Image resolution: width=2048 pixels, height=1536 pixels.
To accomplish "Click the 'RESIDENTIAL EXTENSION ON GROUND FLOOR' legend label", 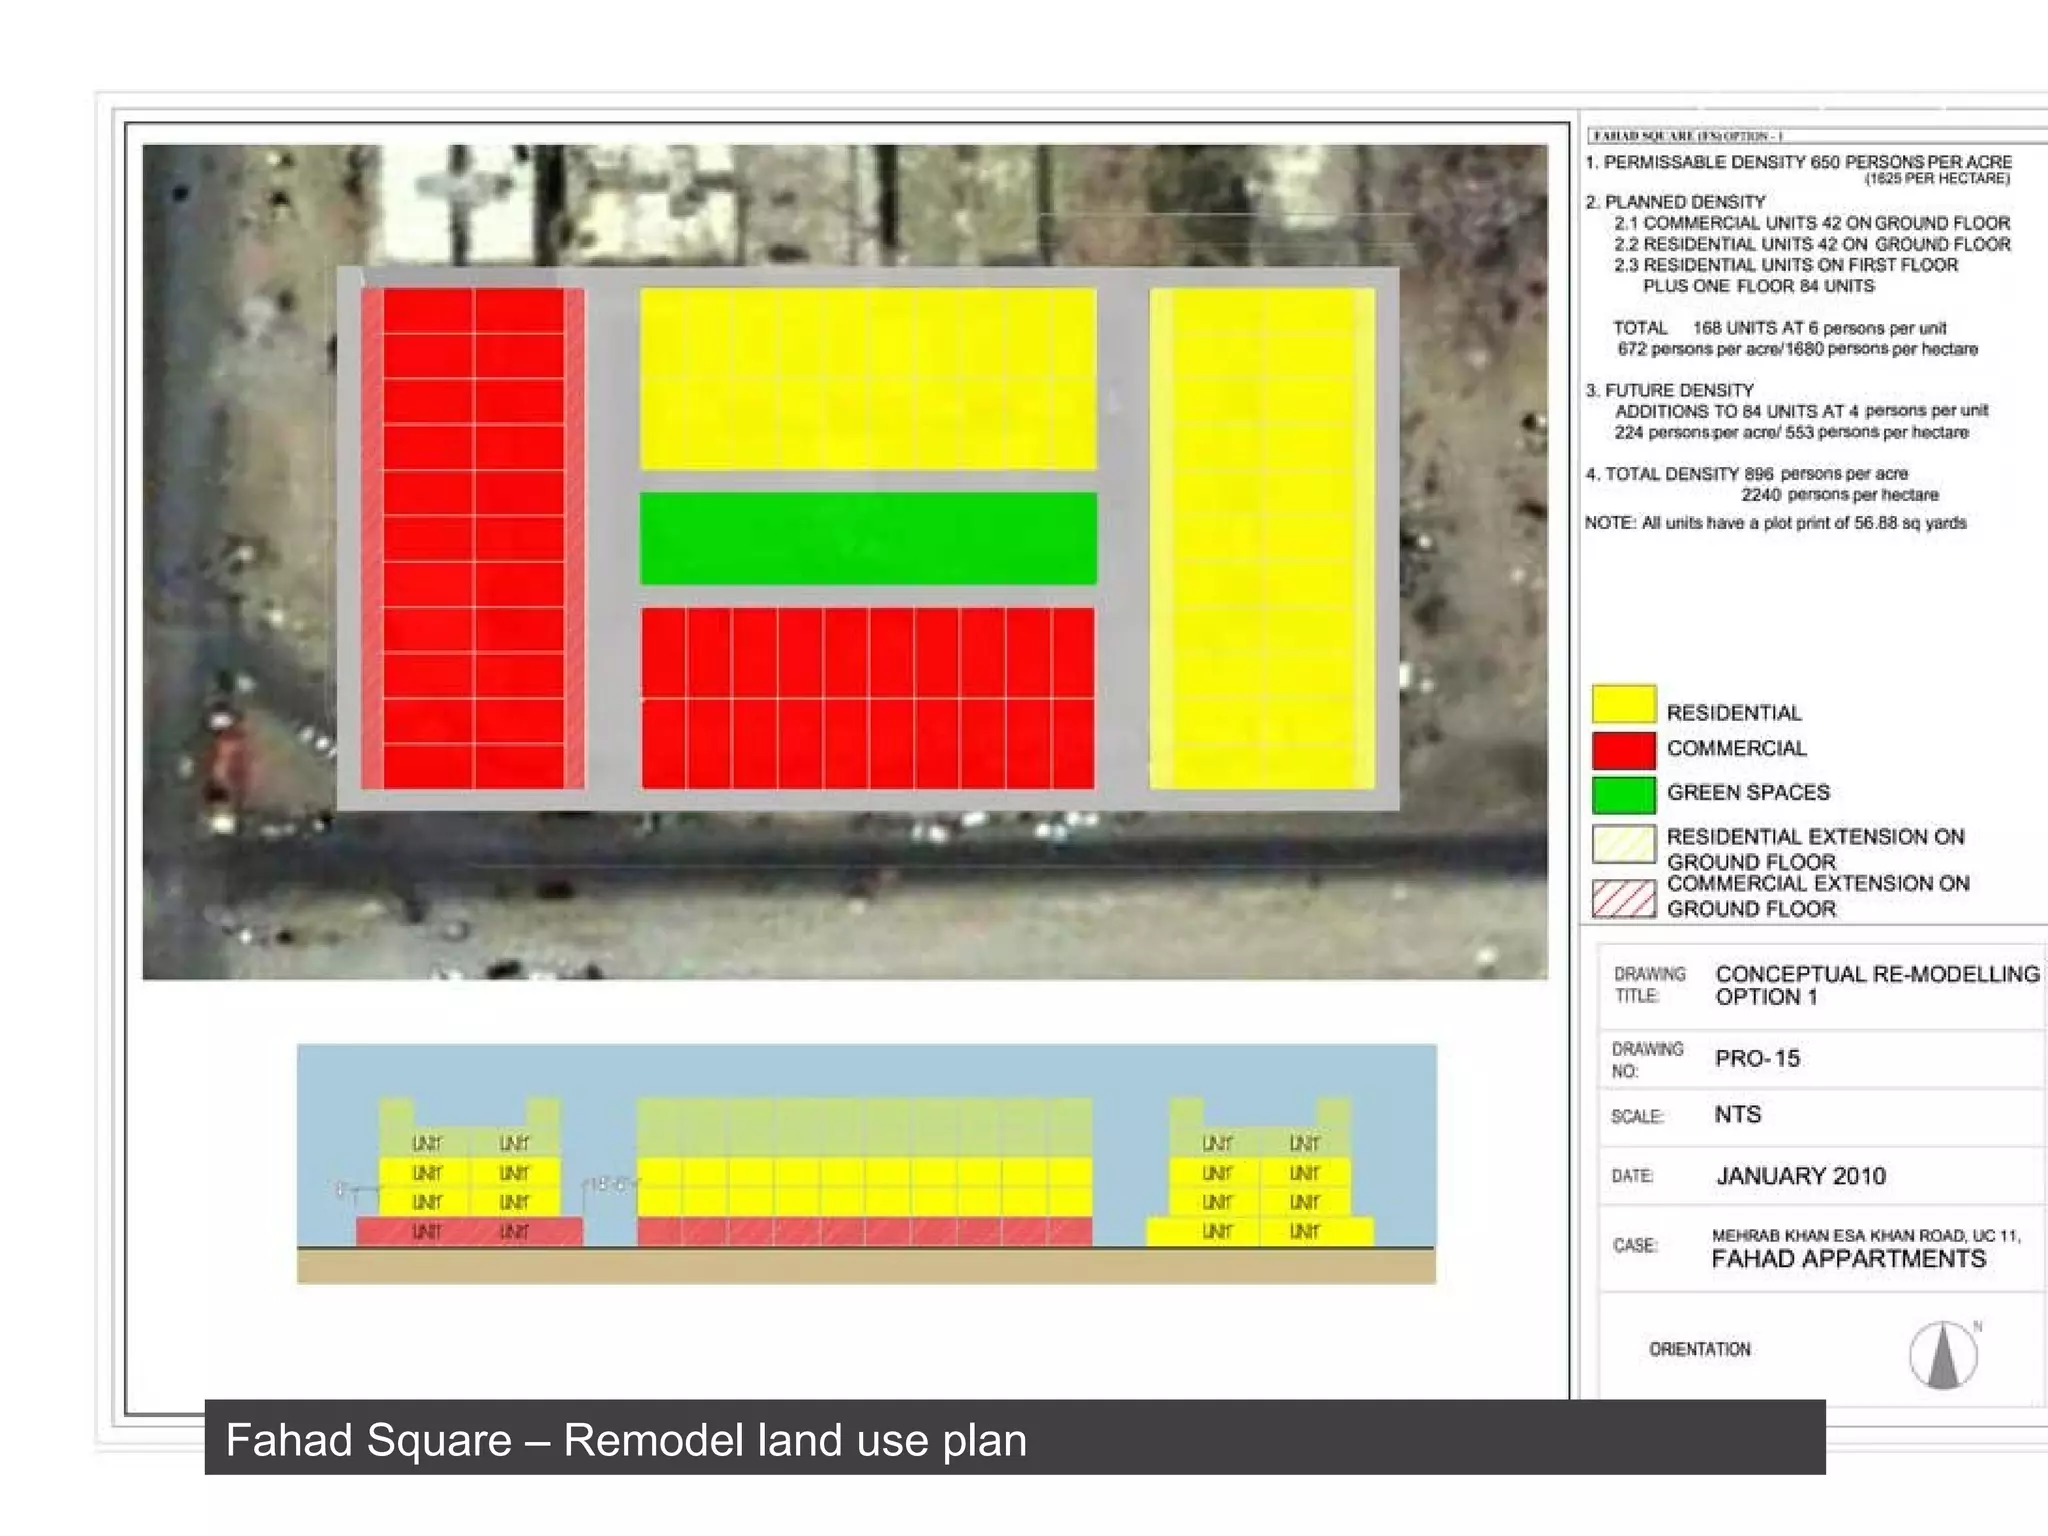I will 1816,849.
